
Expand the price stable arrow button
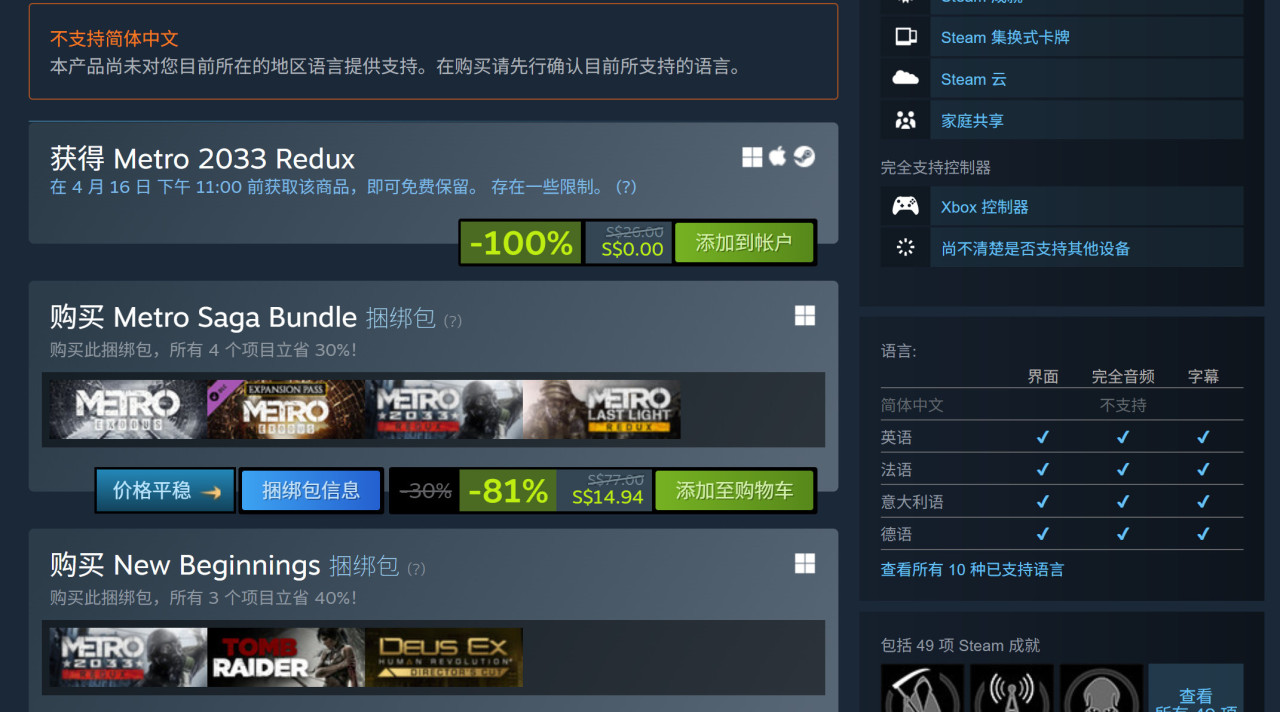[x=165, y=490]
